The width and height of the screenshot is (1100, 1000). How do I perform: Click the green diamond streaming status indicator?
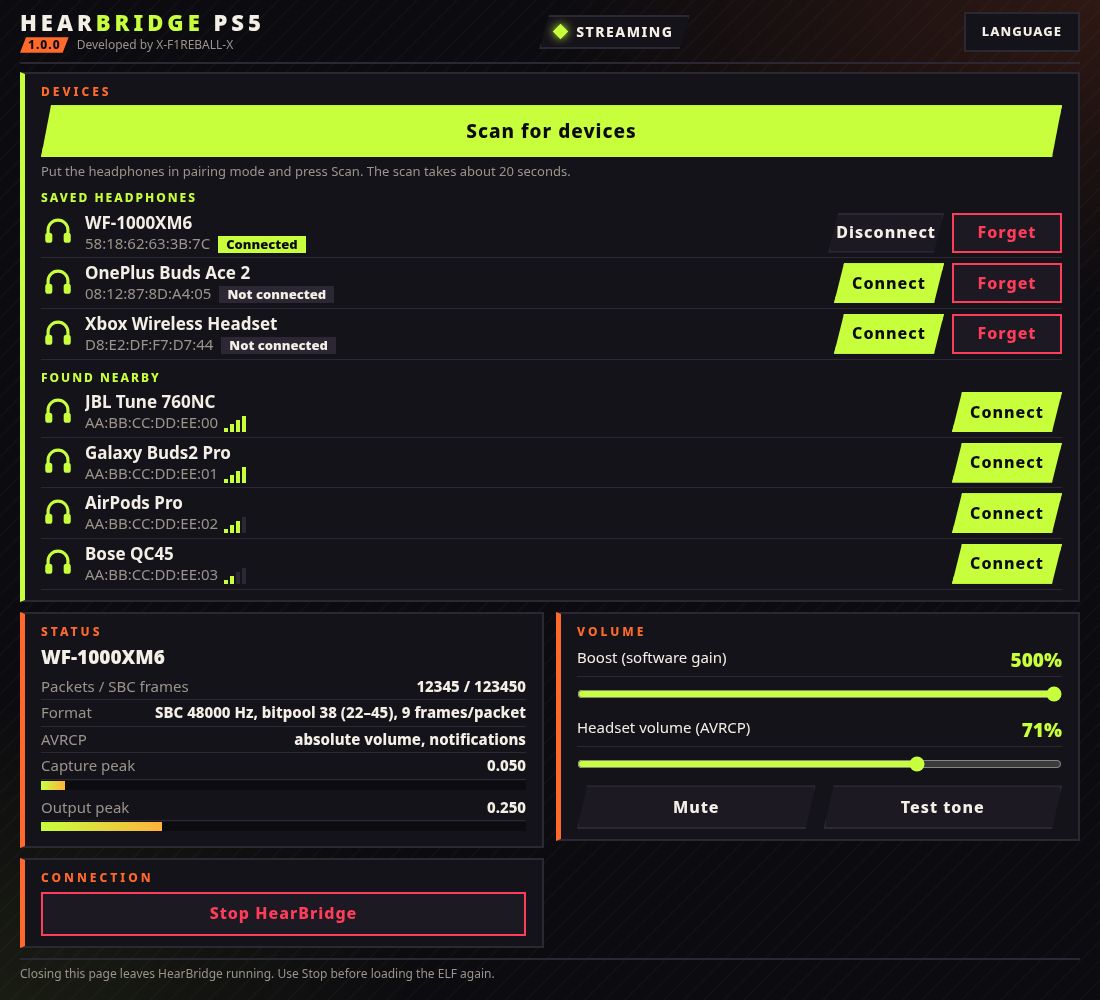(560, 32)
